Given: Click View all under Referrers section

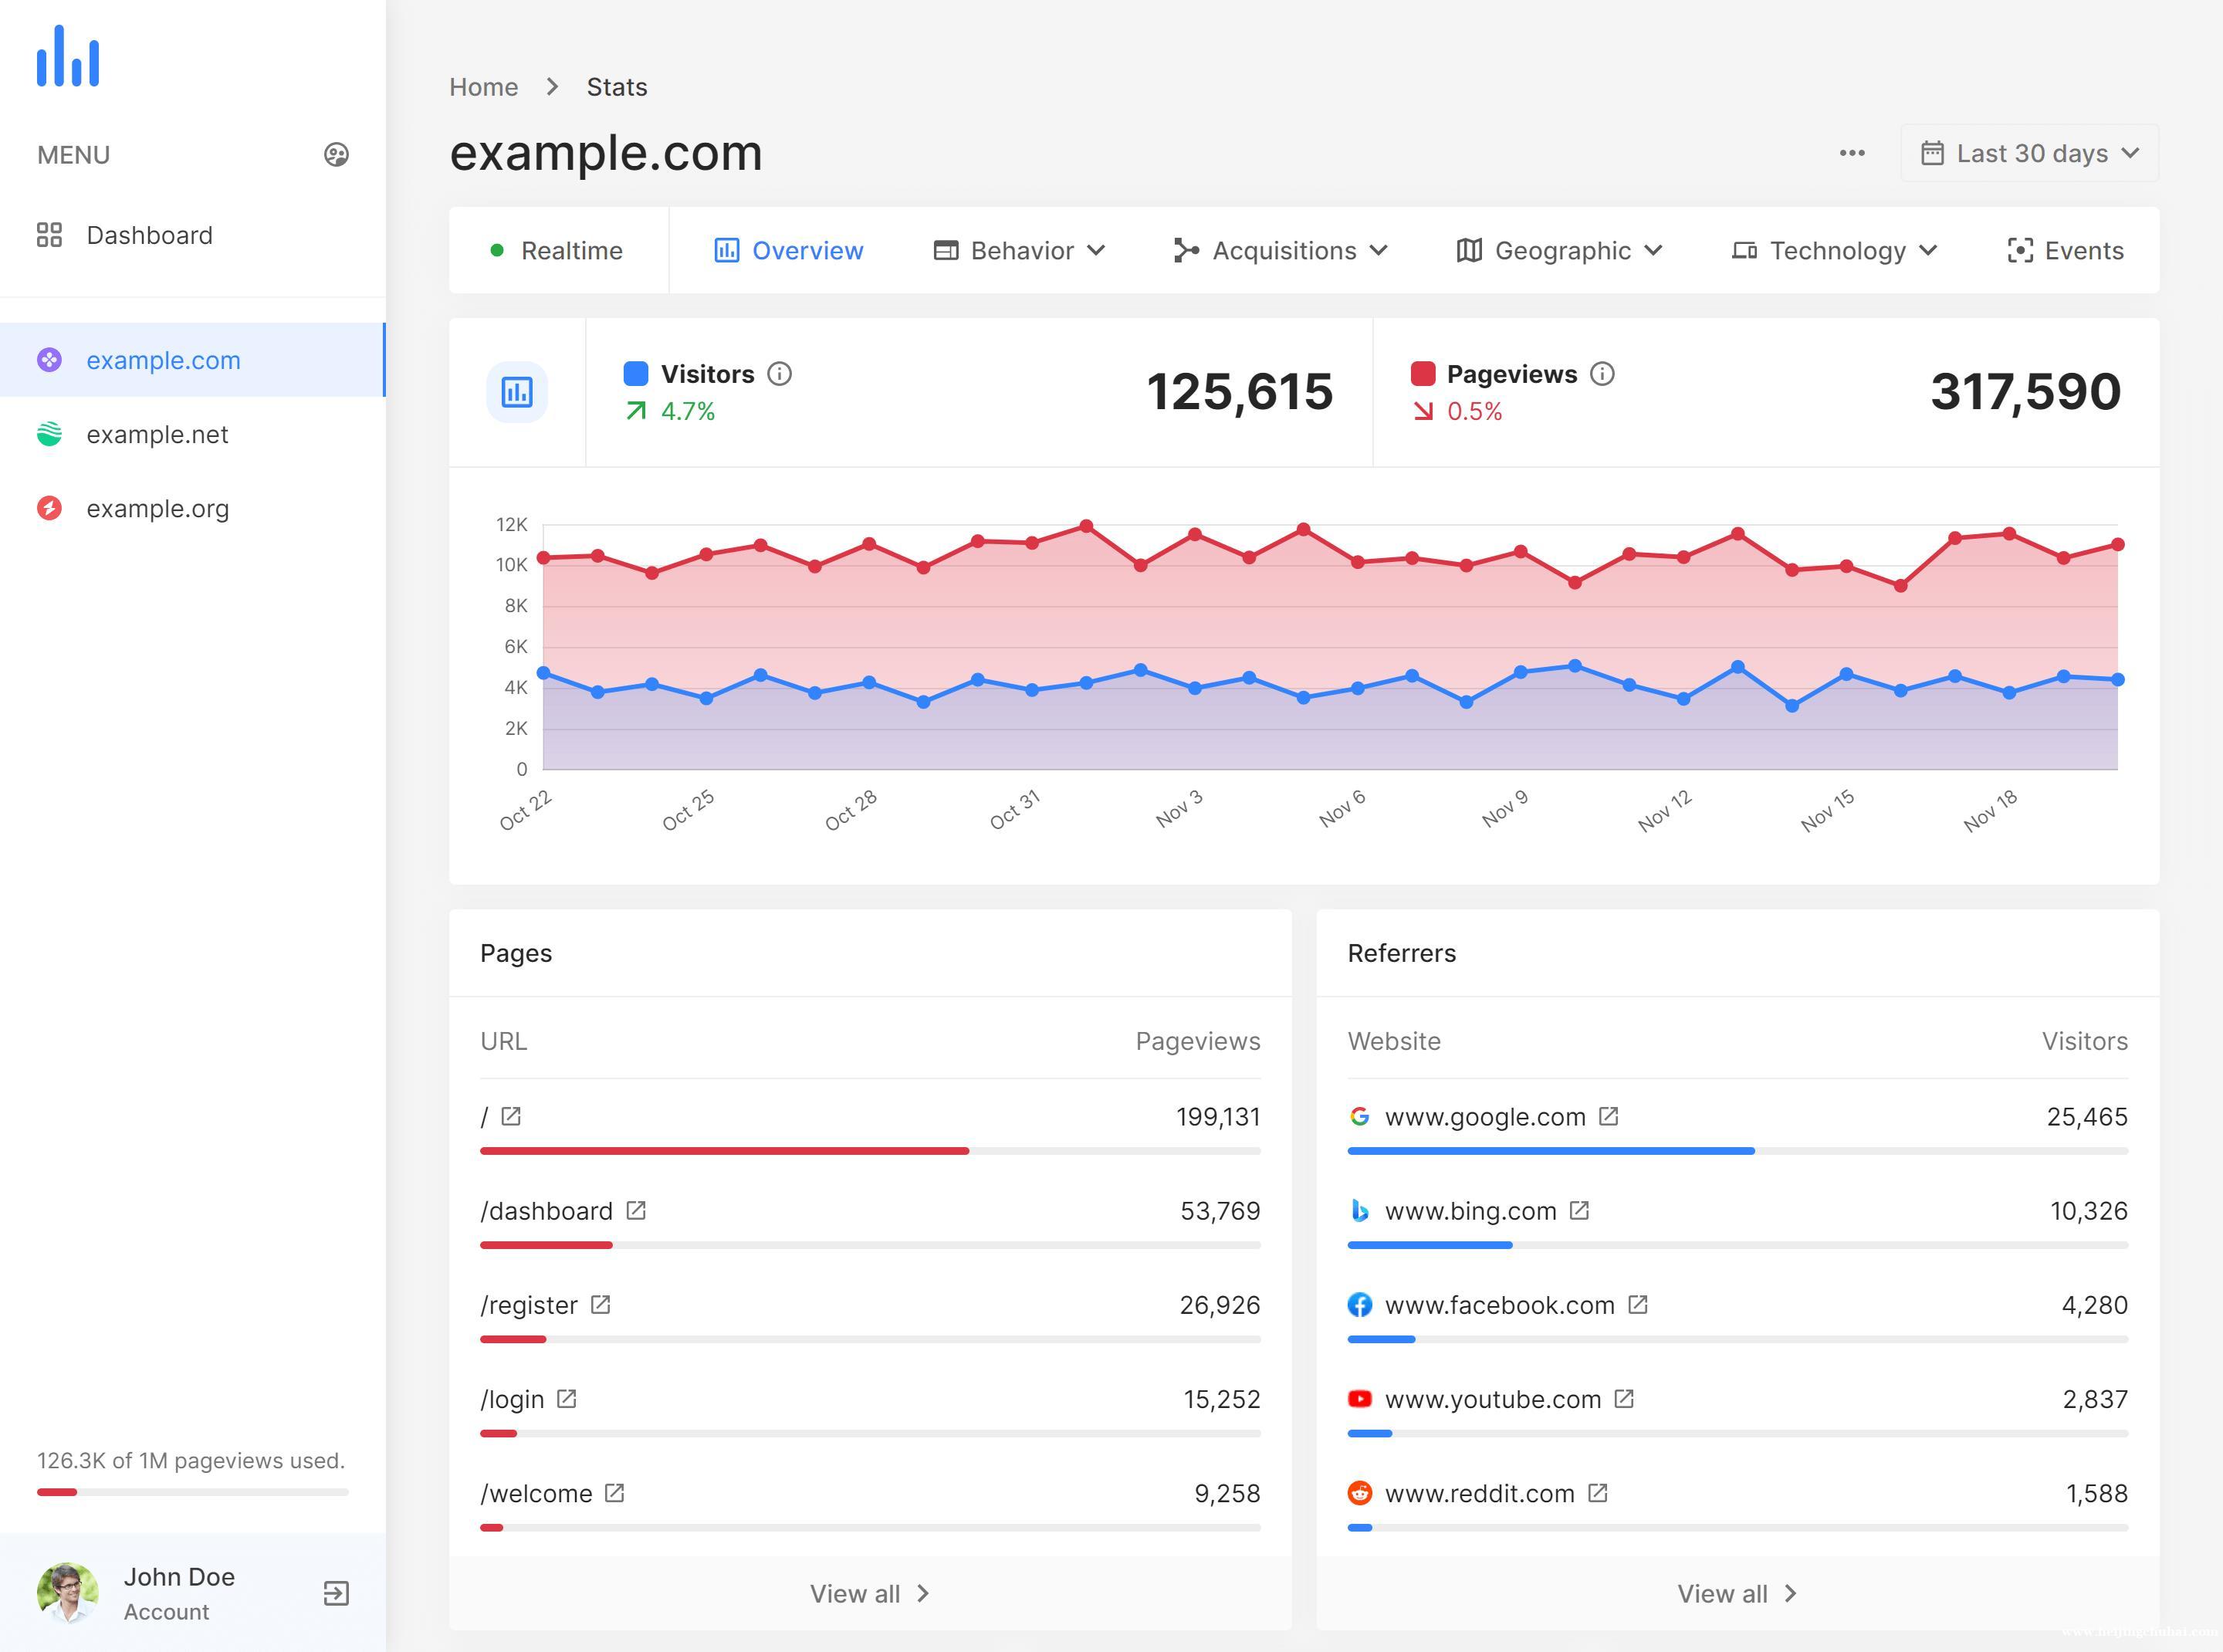Looking at the screenshot, I should [1737, 1591].
